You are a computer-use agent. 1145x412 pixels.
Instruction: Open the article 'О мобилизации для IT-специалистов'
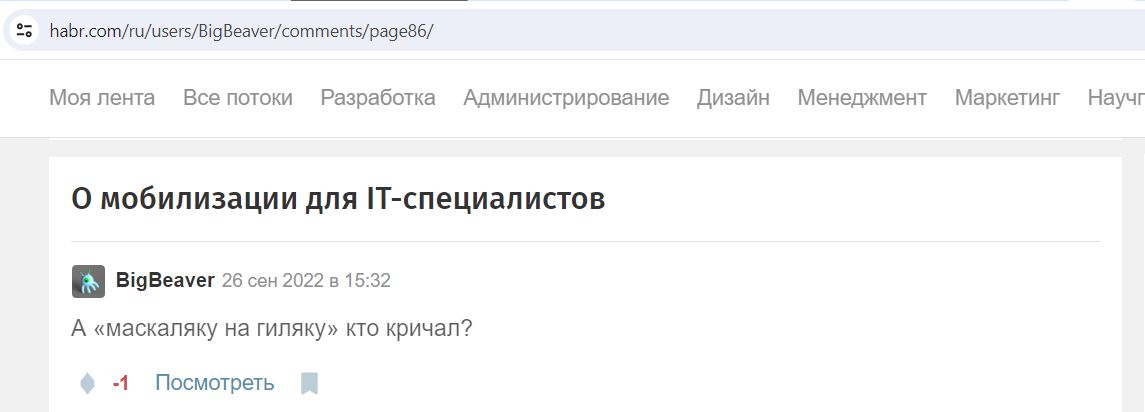point(338,199)
